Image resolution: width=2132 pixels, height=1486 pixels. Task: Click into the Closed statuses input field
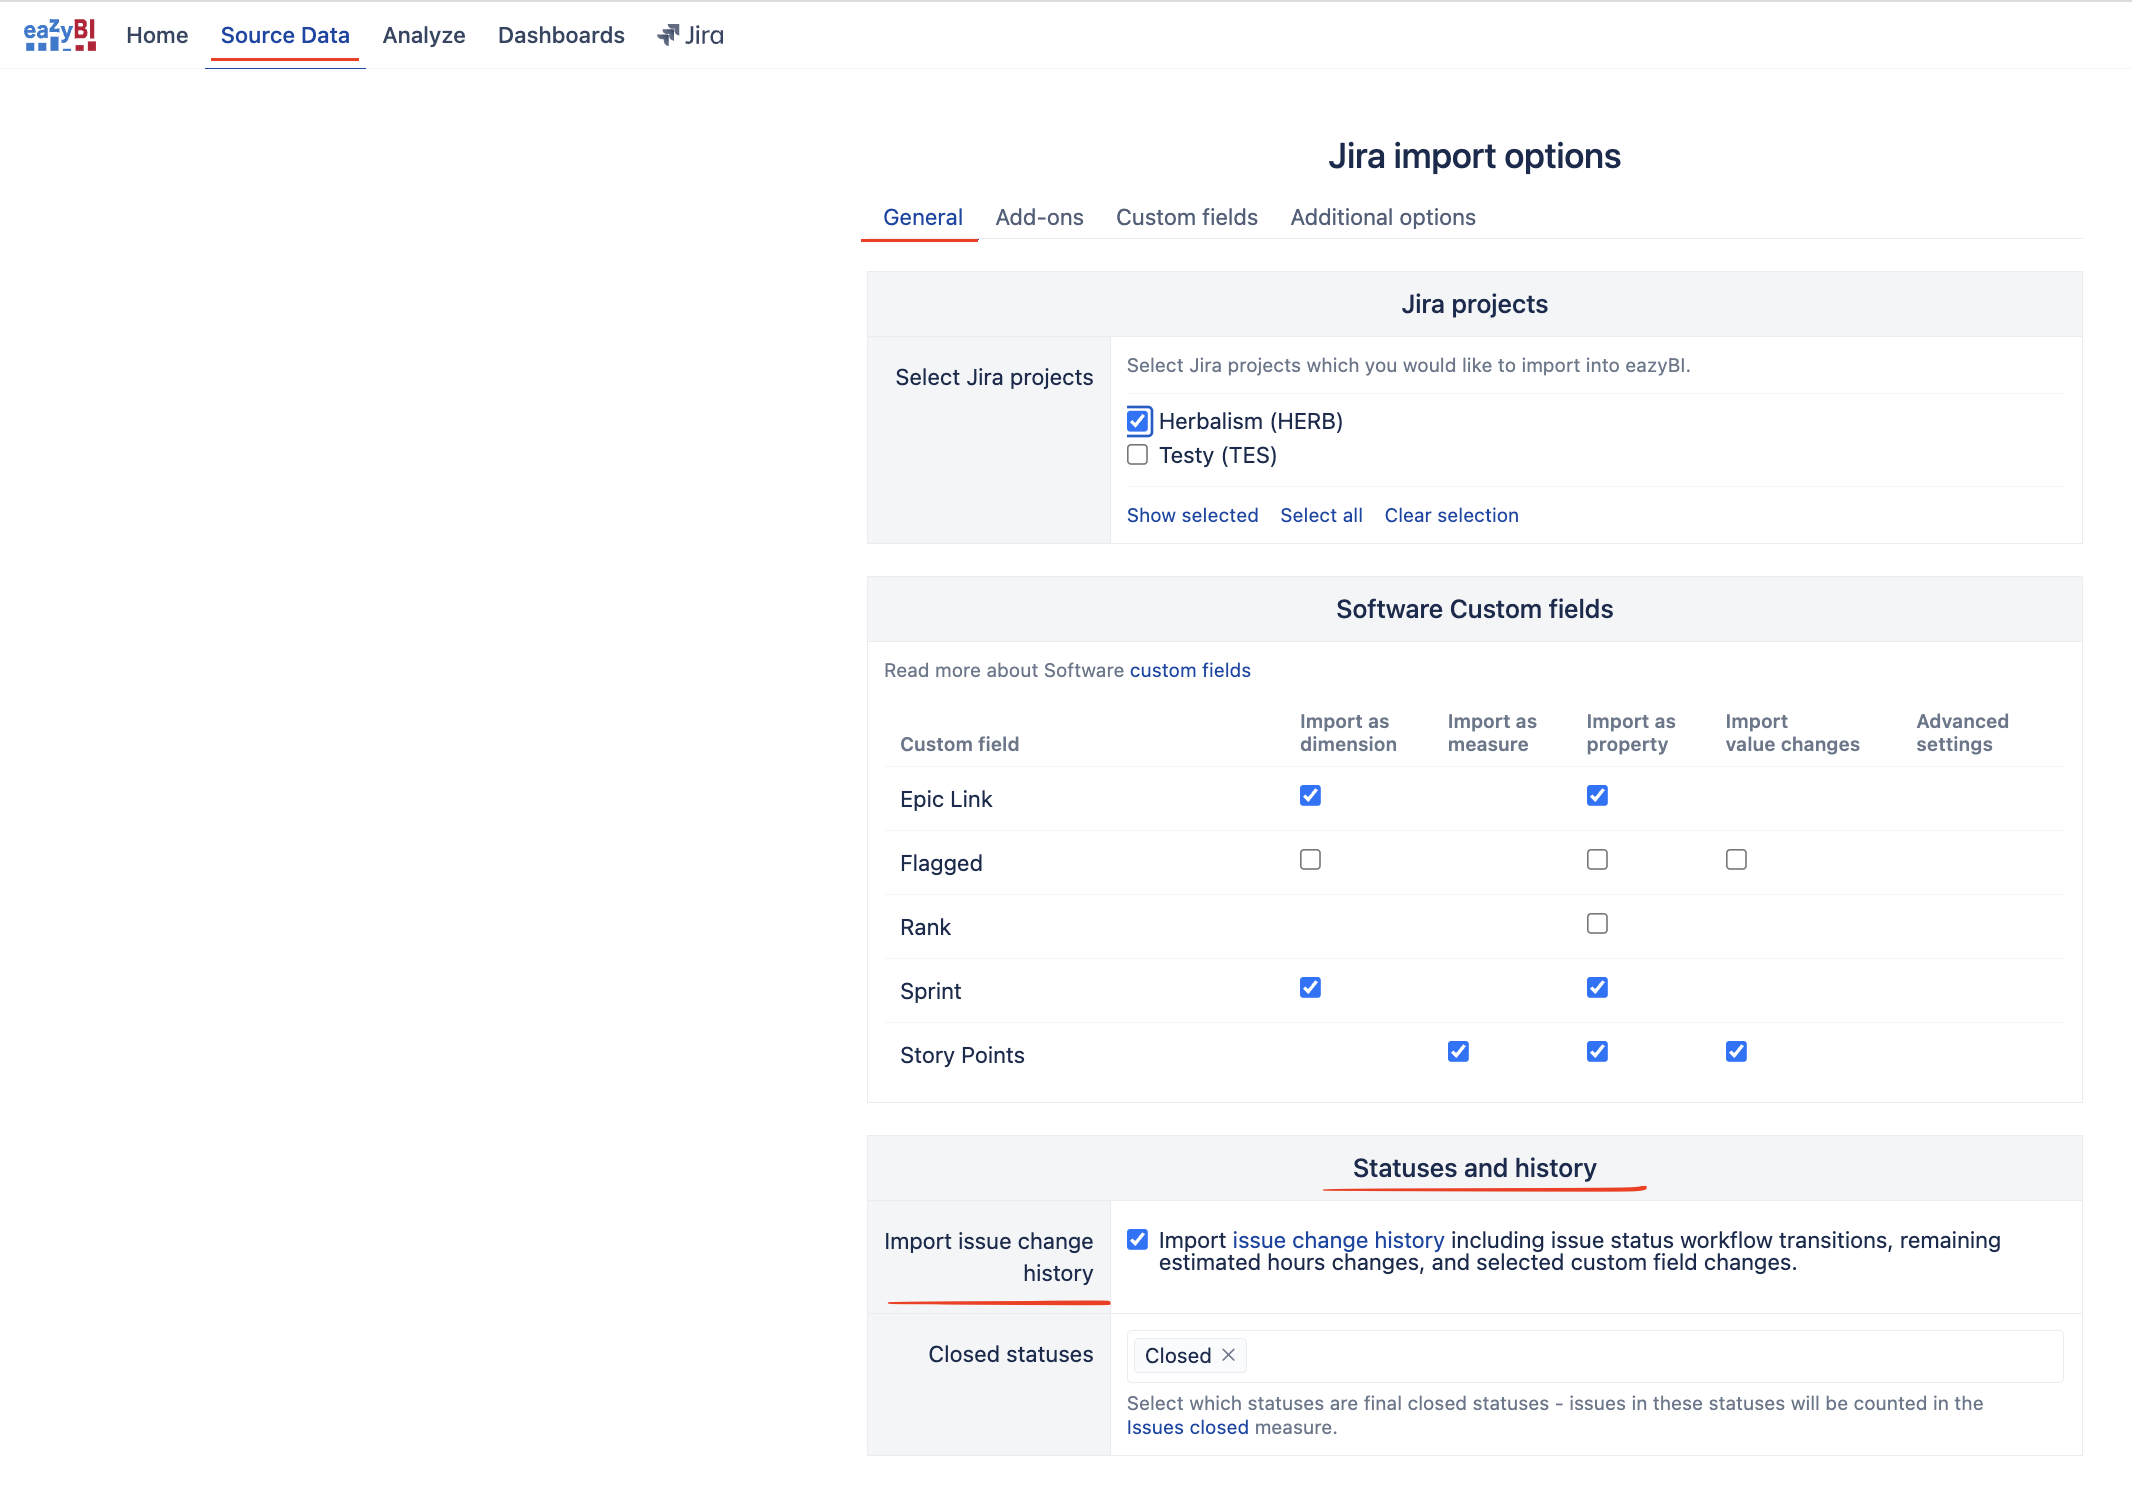[x=1595, y=1355]
